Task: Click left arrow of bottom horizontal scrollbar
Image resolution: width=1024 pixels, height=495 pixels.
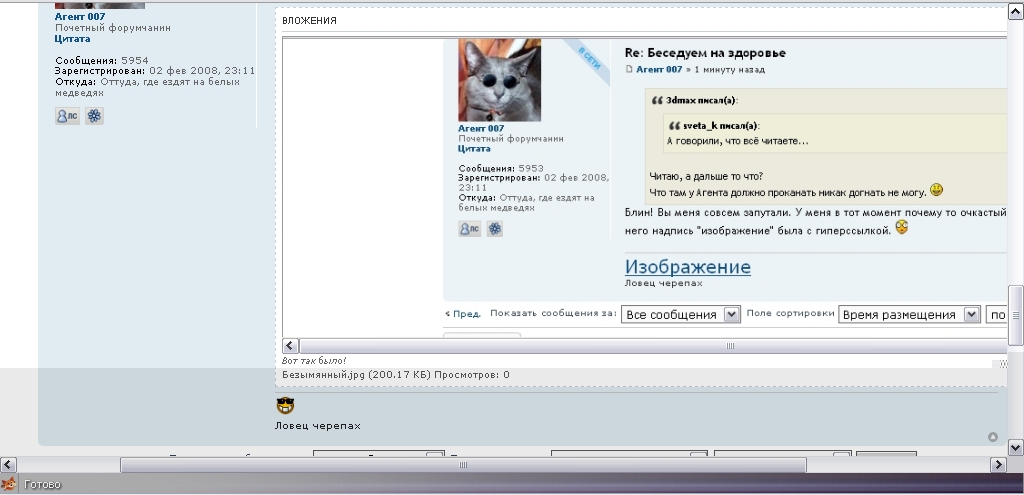Action: pos(8,464)
